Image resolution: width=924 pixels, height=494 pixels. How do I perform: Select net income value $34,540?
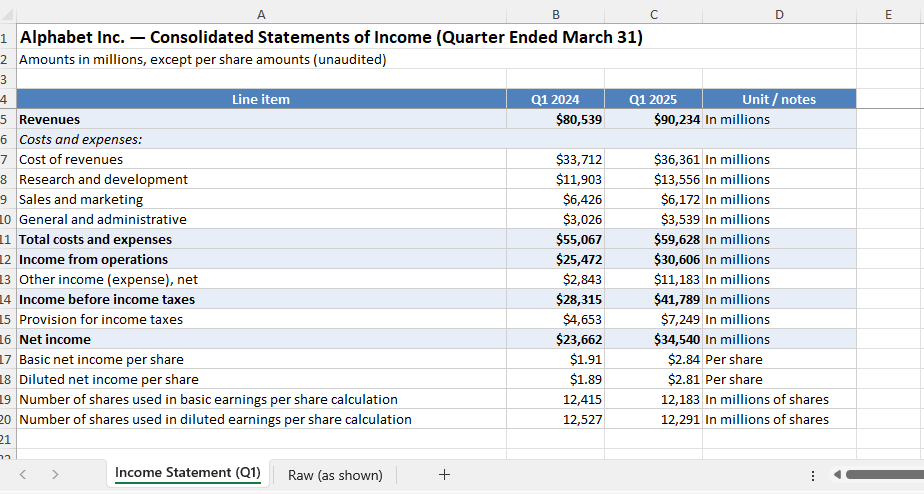coord(653,340)
